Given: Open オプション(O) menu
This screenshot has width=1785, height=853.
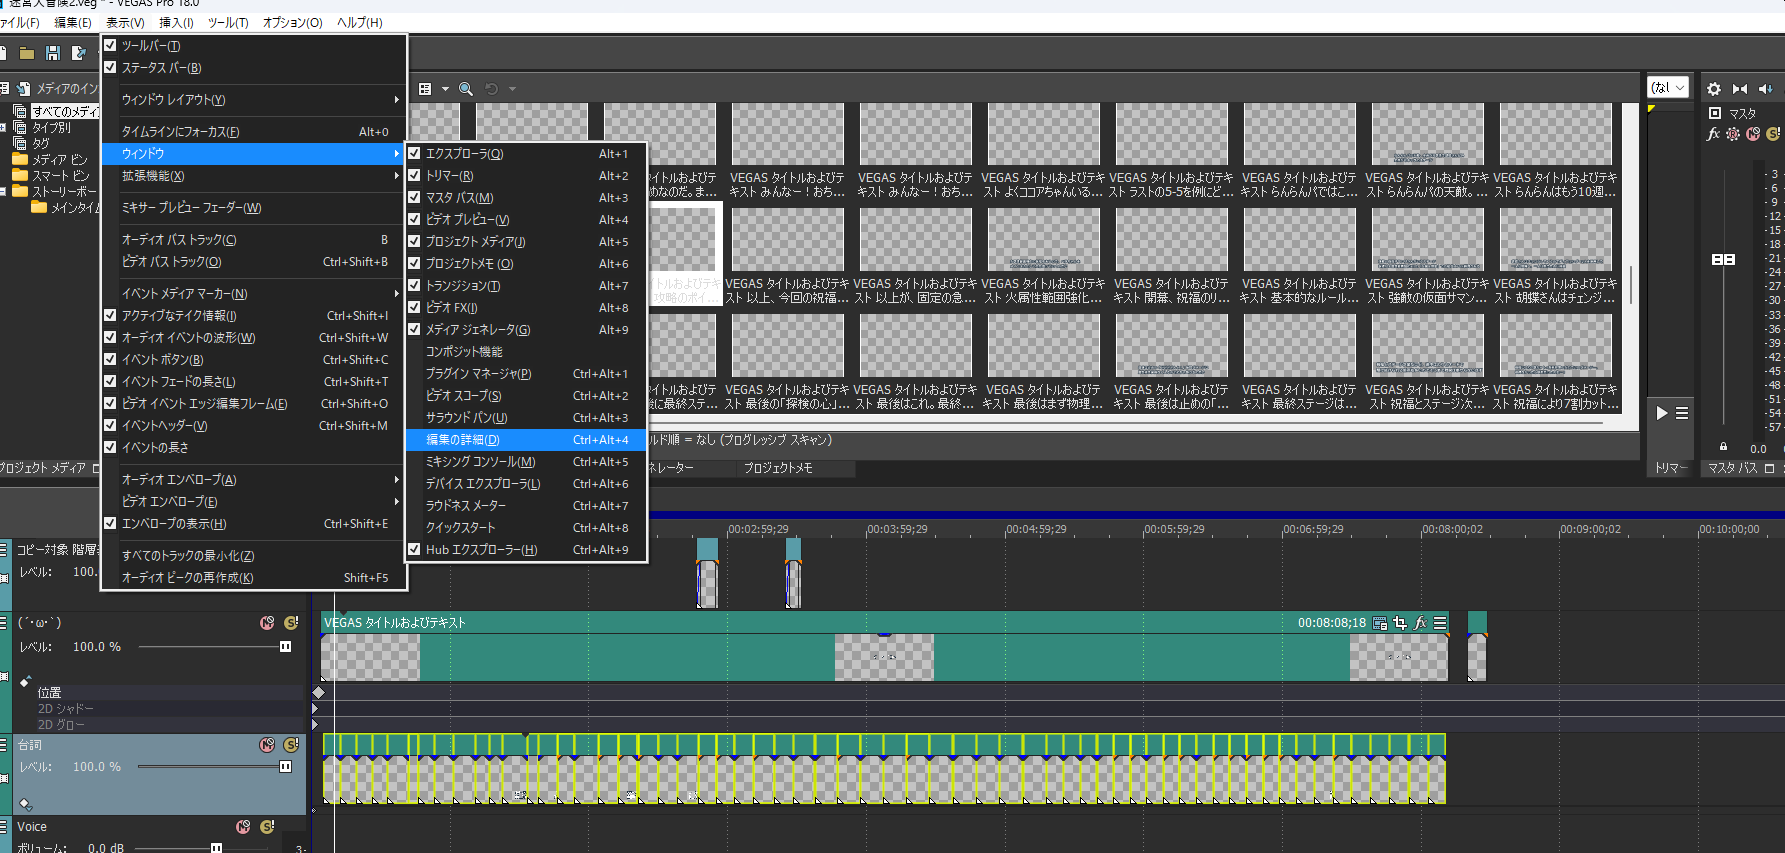Looking at the screenshot, I should coord(293,22).
